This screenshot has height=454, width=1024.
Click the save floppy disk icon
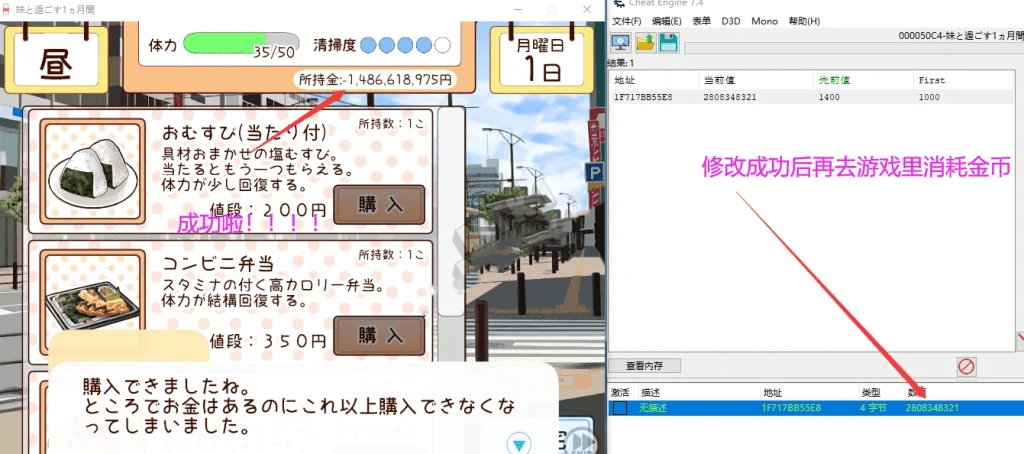click(x=668, y=42)
